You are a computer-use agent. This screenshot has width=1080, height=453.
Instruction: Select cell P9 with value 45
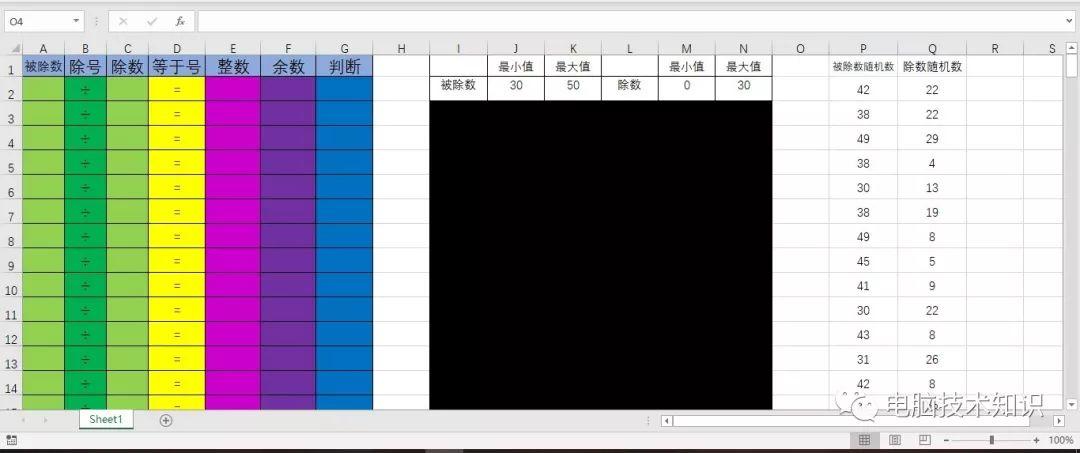pyautogui.click(x=863, y=262)
